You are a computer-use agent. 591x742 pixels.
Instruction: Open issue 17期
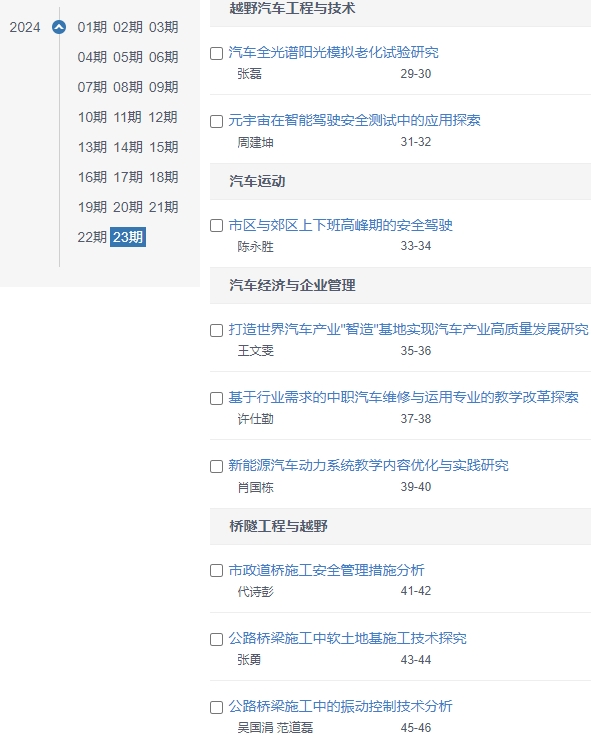pyautogui.click(x=128, y=177)
